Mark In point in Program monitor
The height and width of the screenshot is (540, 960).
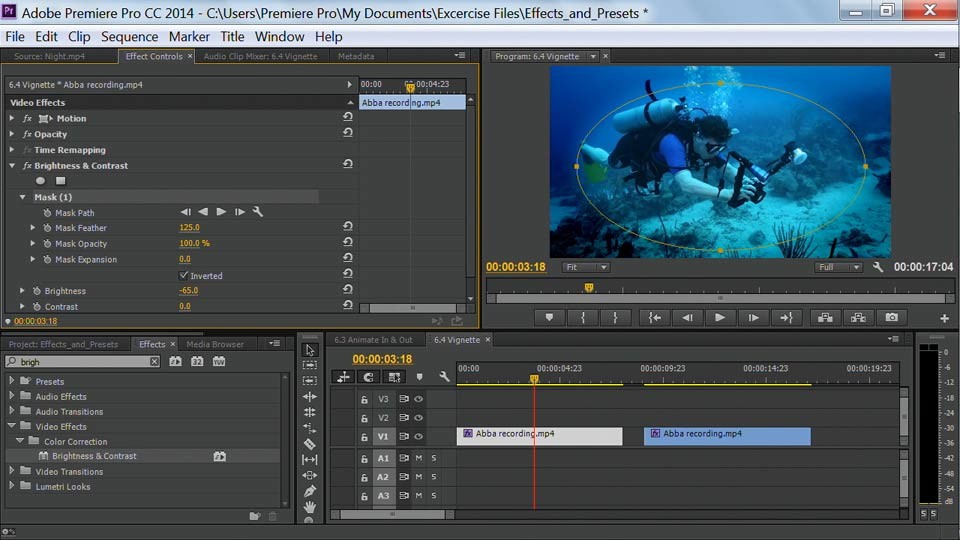click(x=583, y=317)
